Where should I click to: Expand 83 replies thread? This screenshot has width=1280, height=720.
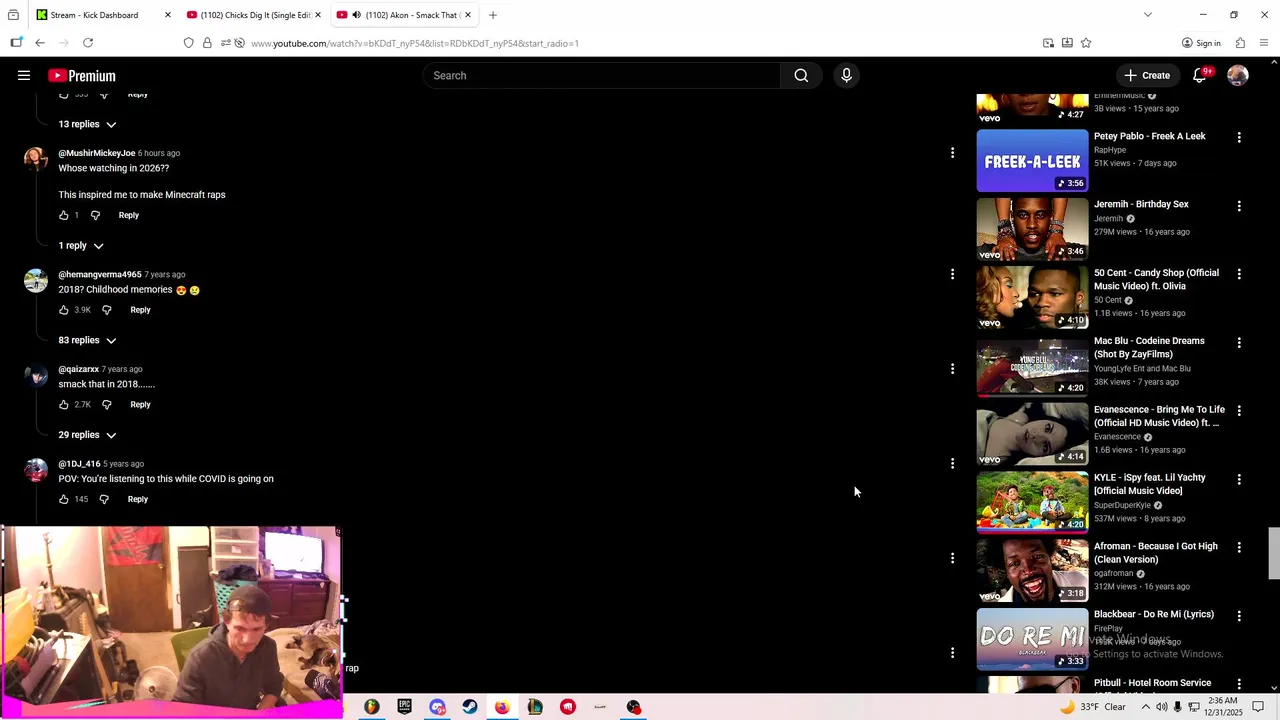click(x=88, y=341)
